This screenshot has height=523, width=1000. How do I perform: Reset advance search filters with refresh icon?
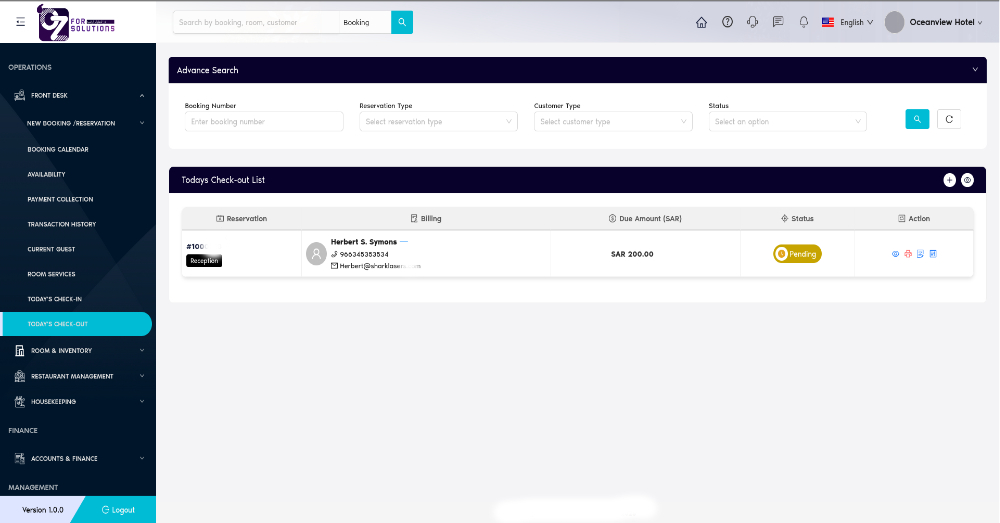point(949,119)
